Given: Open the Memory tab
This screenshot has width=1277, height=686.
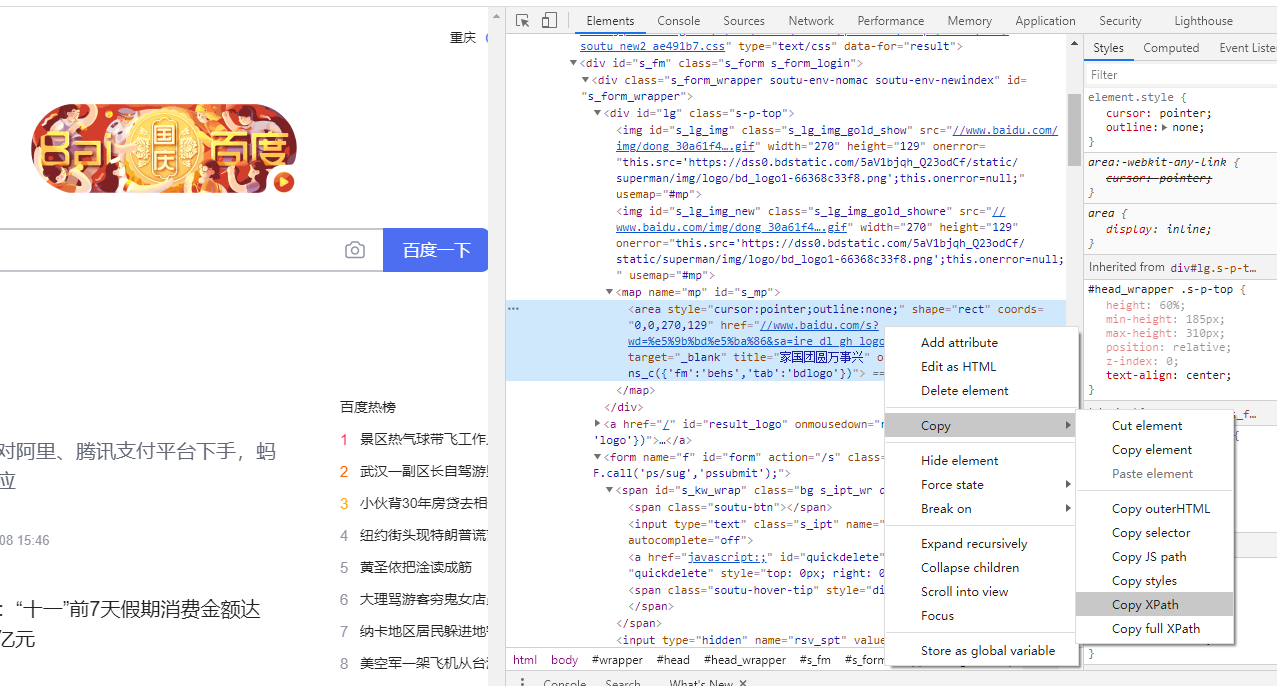Looking at the screenshot, I should pyautogui.click(x=969, y=21).
